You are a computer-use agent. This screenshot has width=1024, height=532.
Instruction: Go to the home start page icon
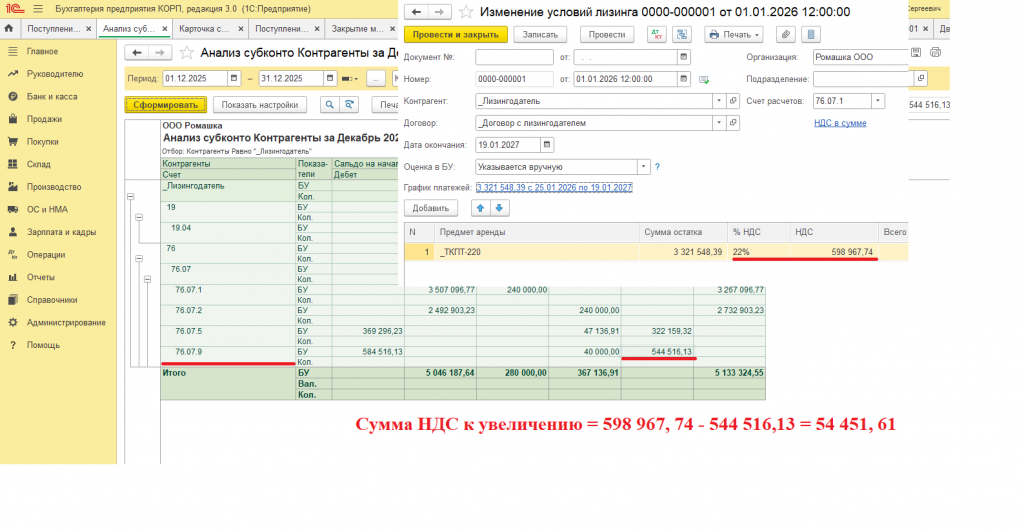click(8, 29)
